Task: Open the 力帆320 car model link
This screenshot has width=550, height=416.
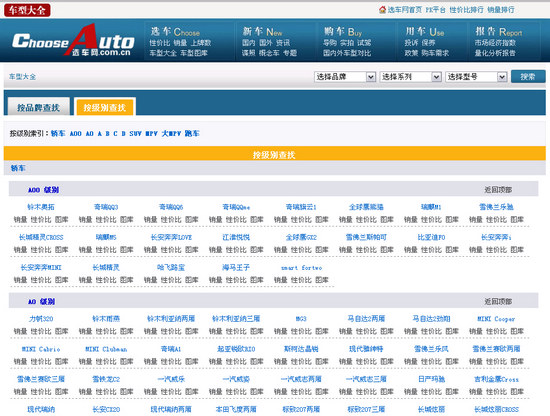Action: tap(41, 319)
